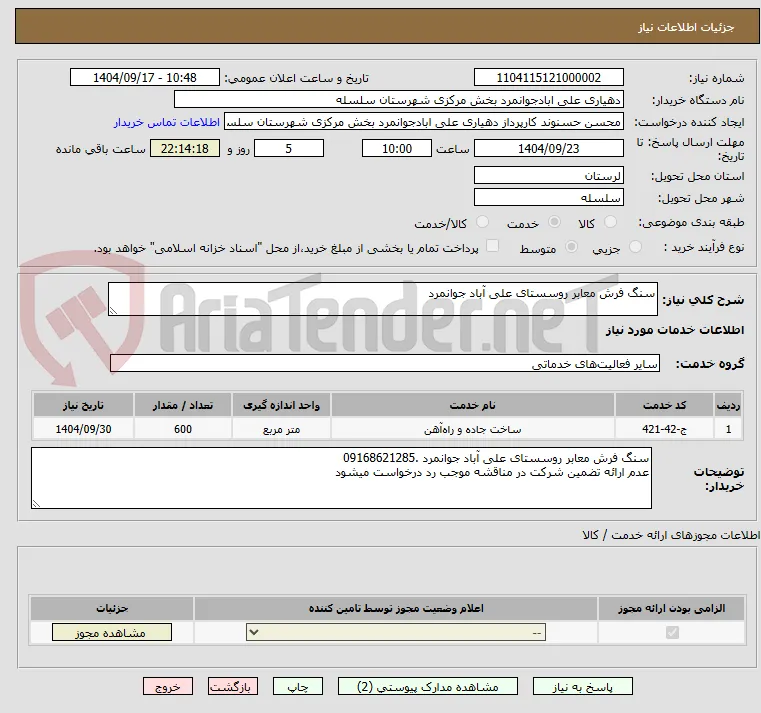This screenshot has width=761, height=713.
Task: Click the توضیحات خریدار text area
Action: pyautogui.click(x=341, y=478)
